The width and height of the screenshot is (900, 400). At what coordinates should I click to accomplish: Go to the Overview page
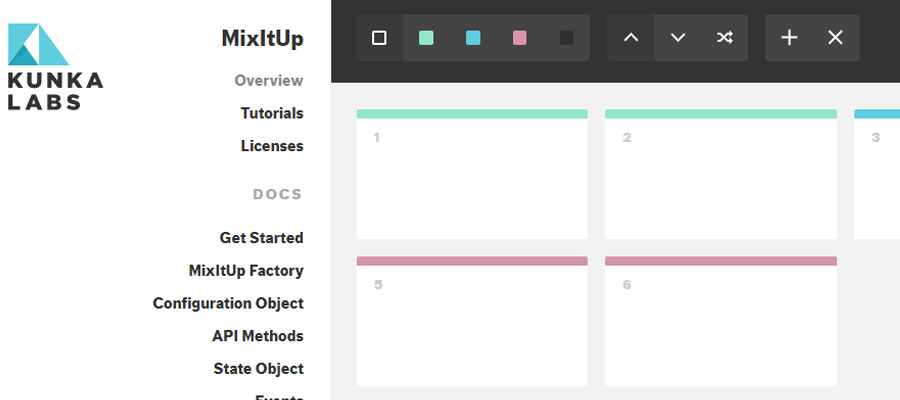tap(269, 80)
